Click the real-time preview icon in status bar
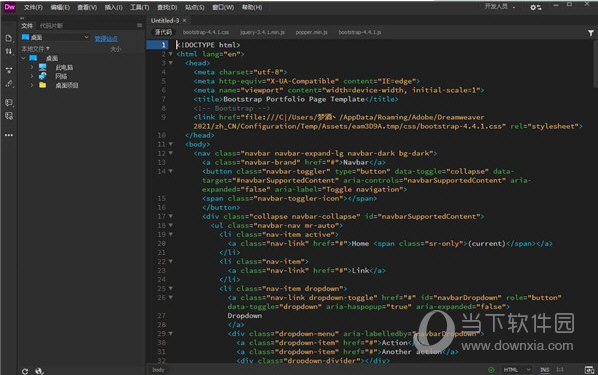 (589, 370)
